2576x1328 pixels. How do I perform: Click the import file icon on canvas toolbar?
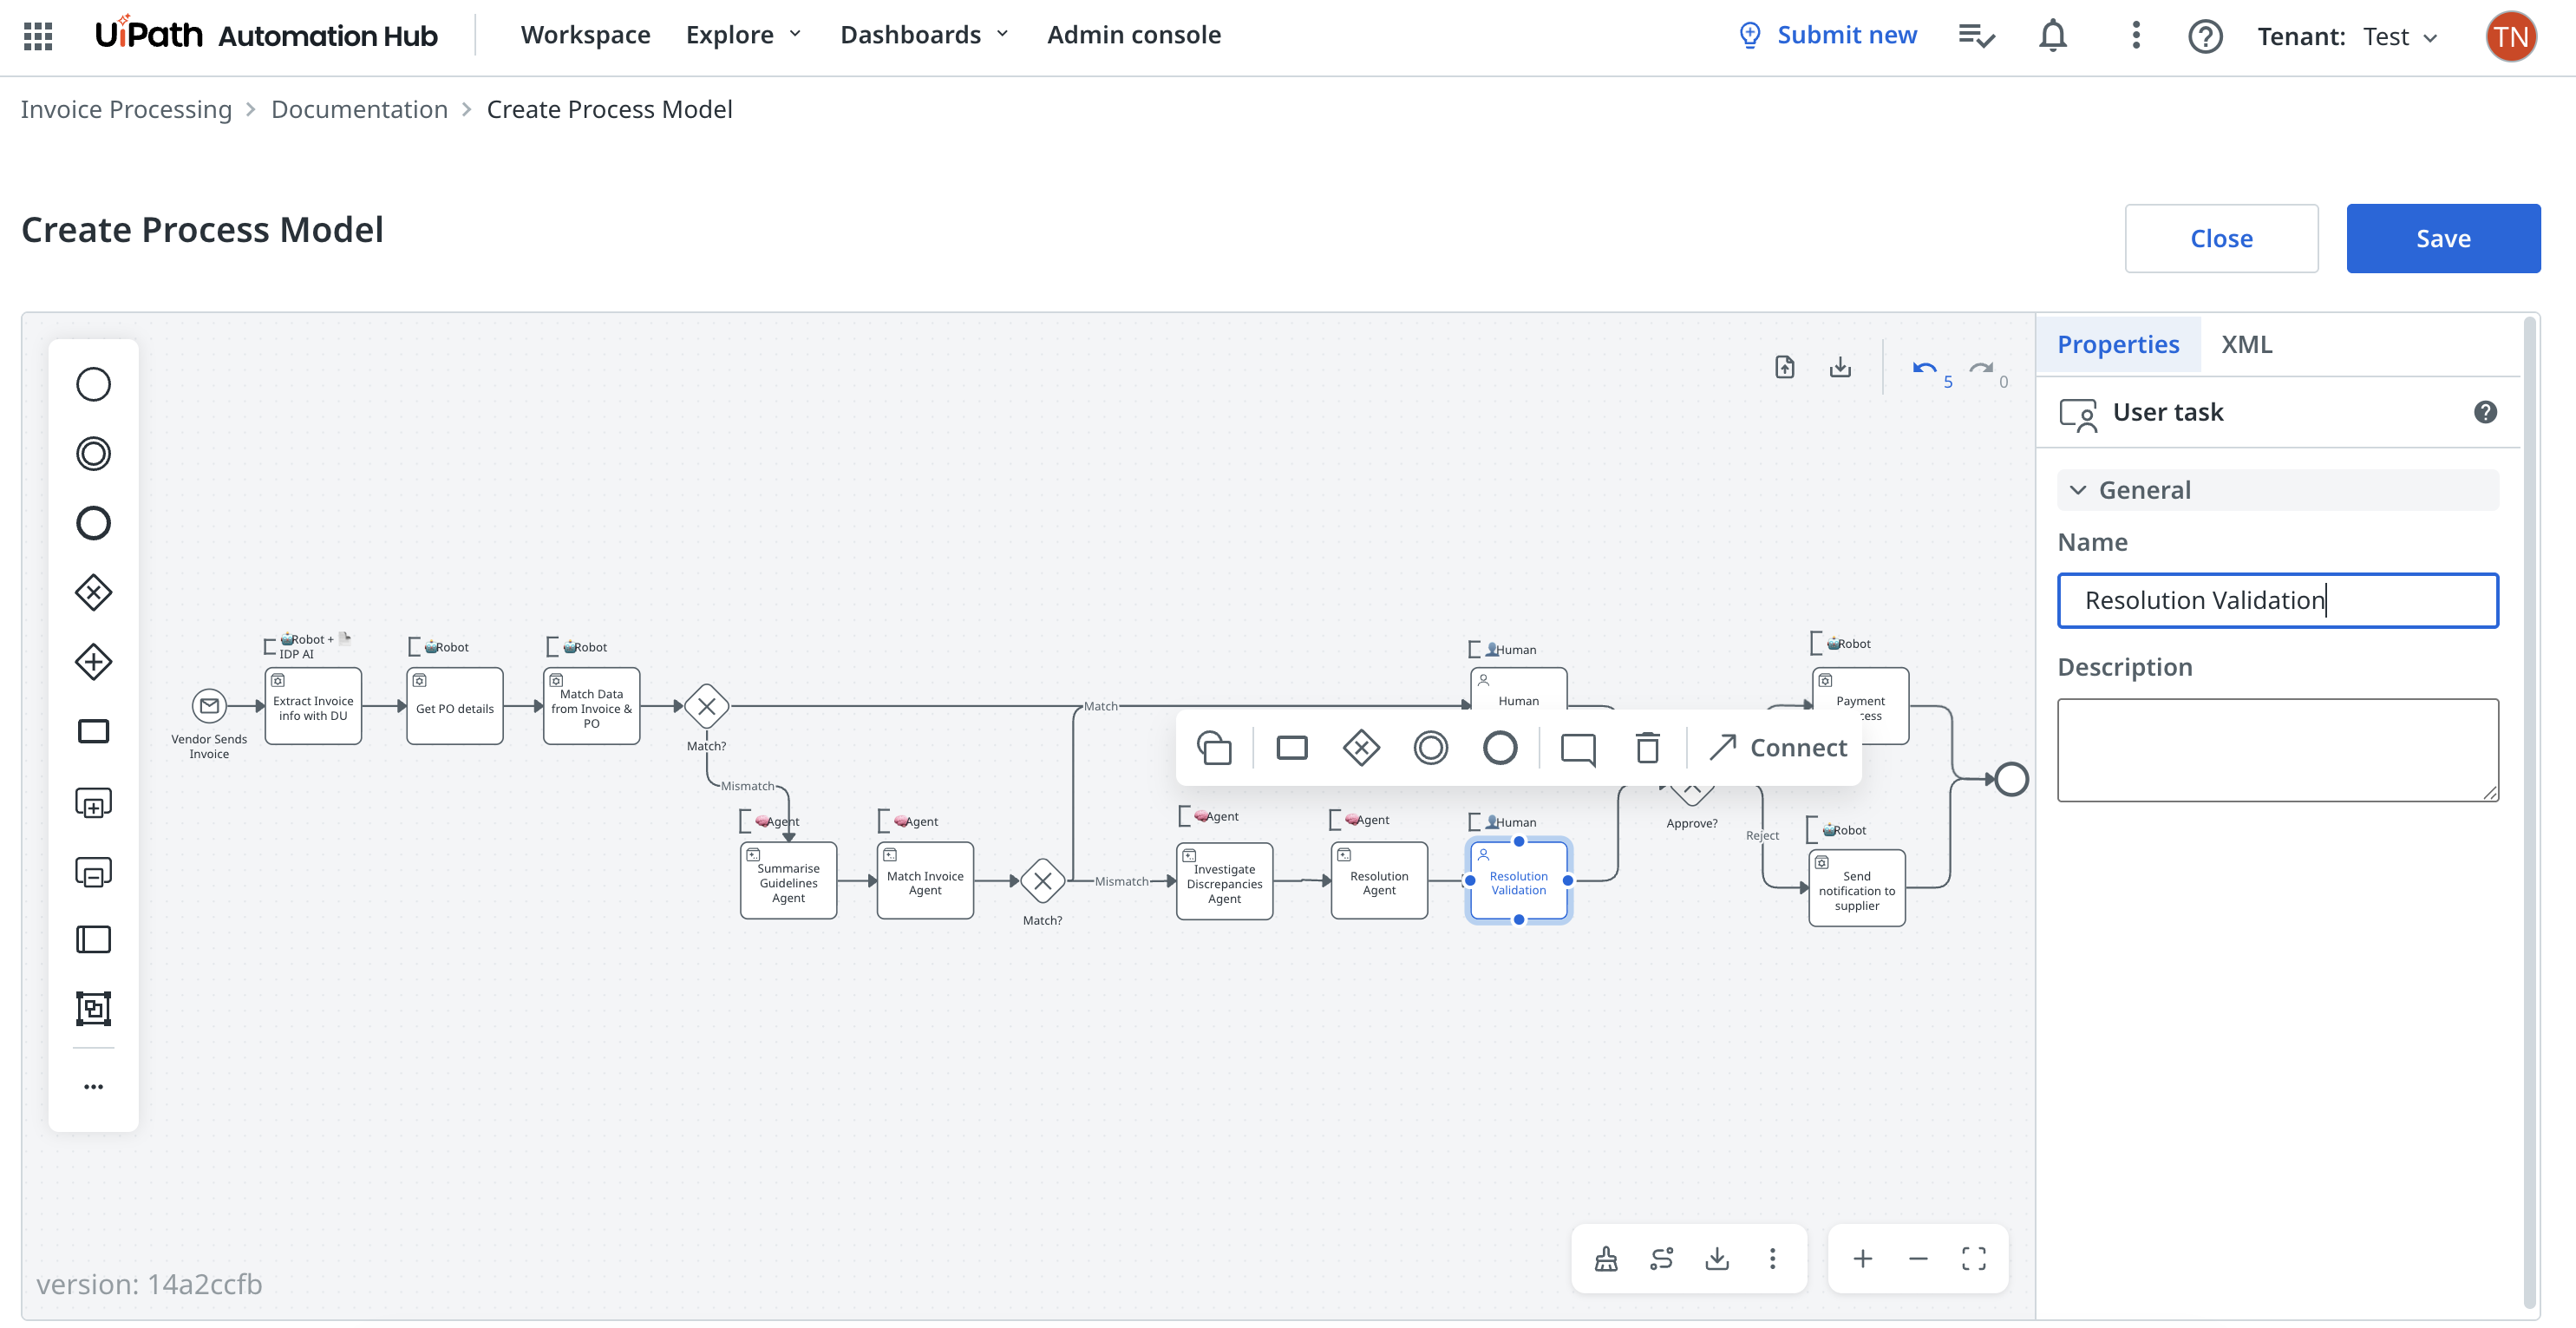pos(1785,368)
